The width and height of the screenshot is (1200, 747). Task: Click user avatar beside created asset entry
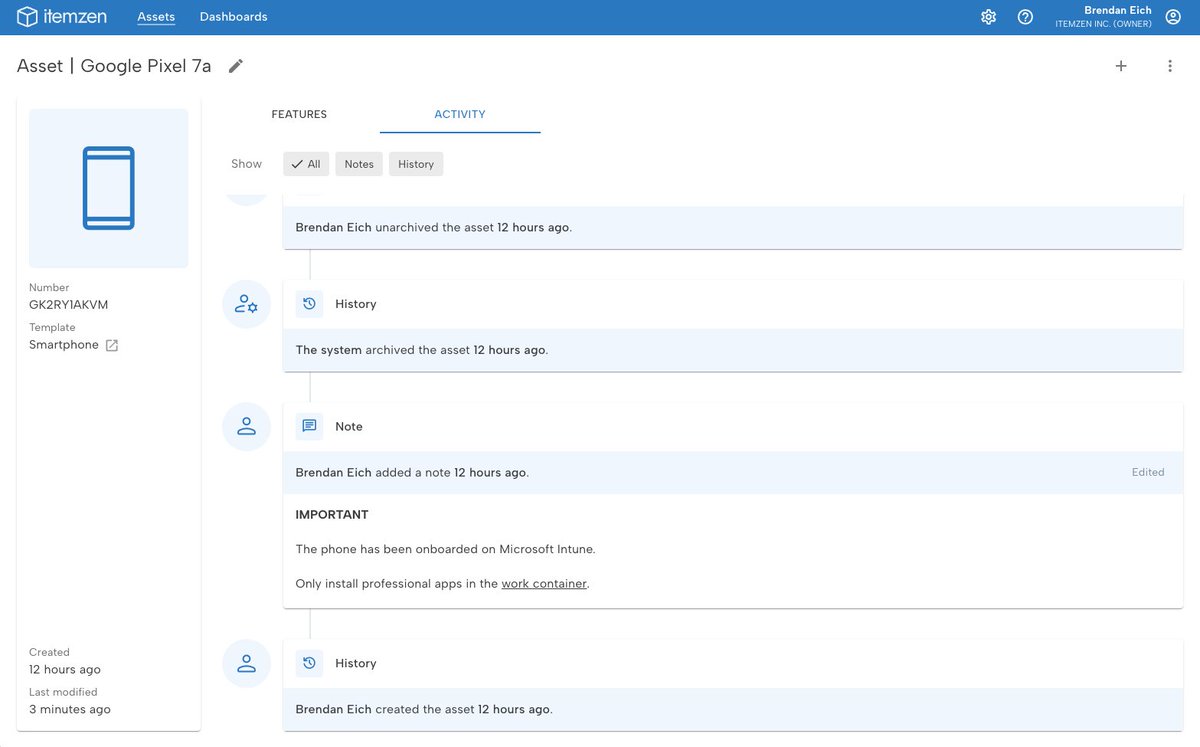pos(246,664)
